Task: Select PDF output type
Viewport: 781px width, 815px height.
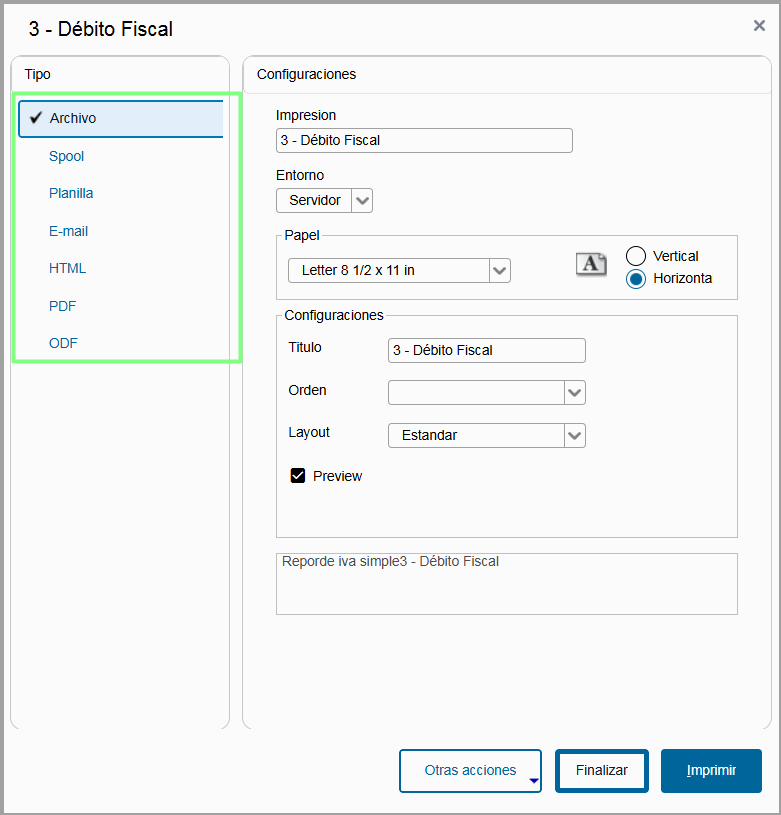Action: [63, 306]
